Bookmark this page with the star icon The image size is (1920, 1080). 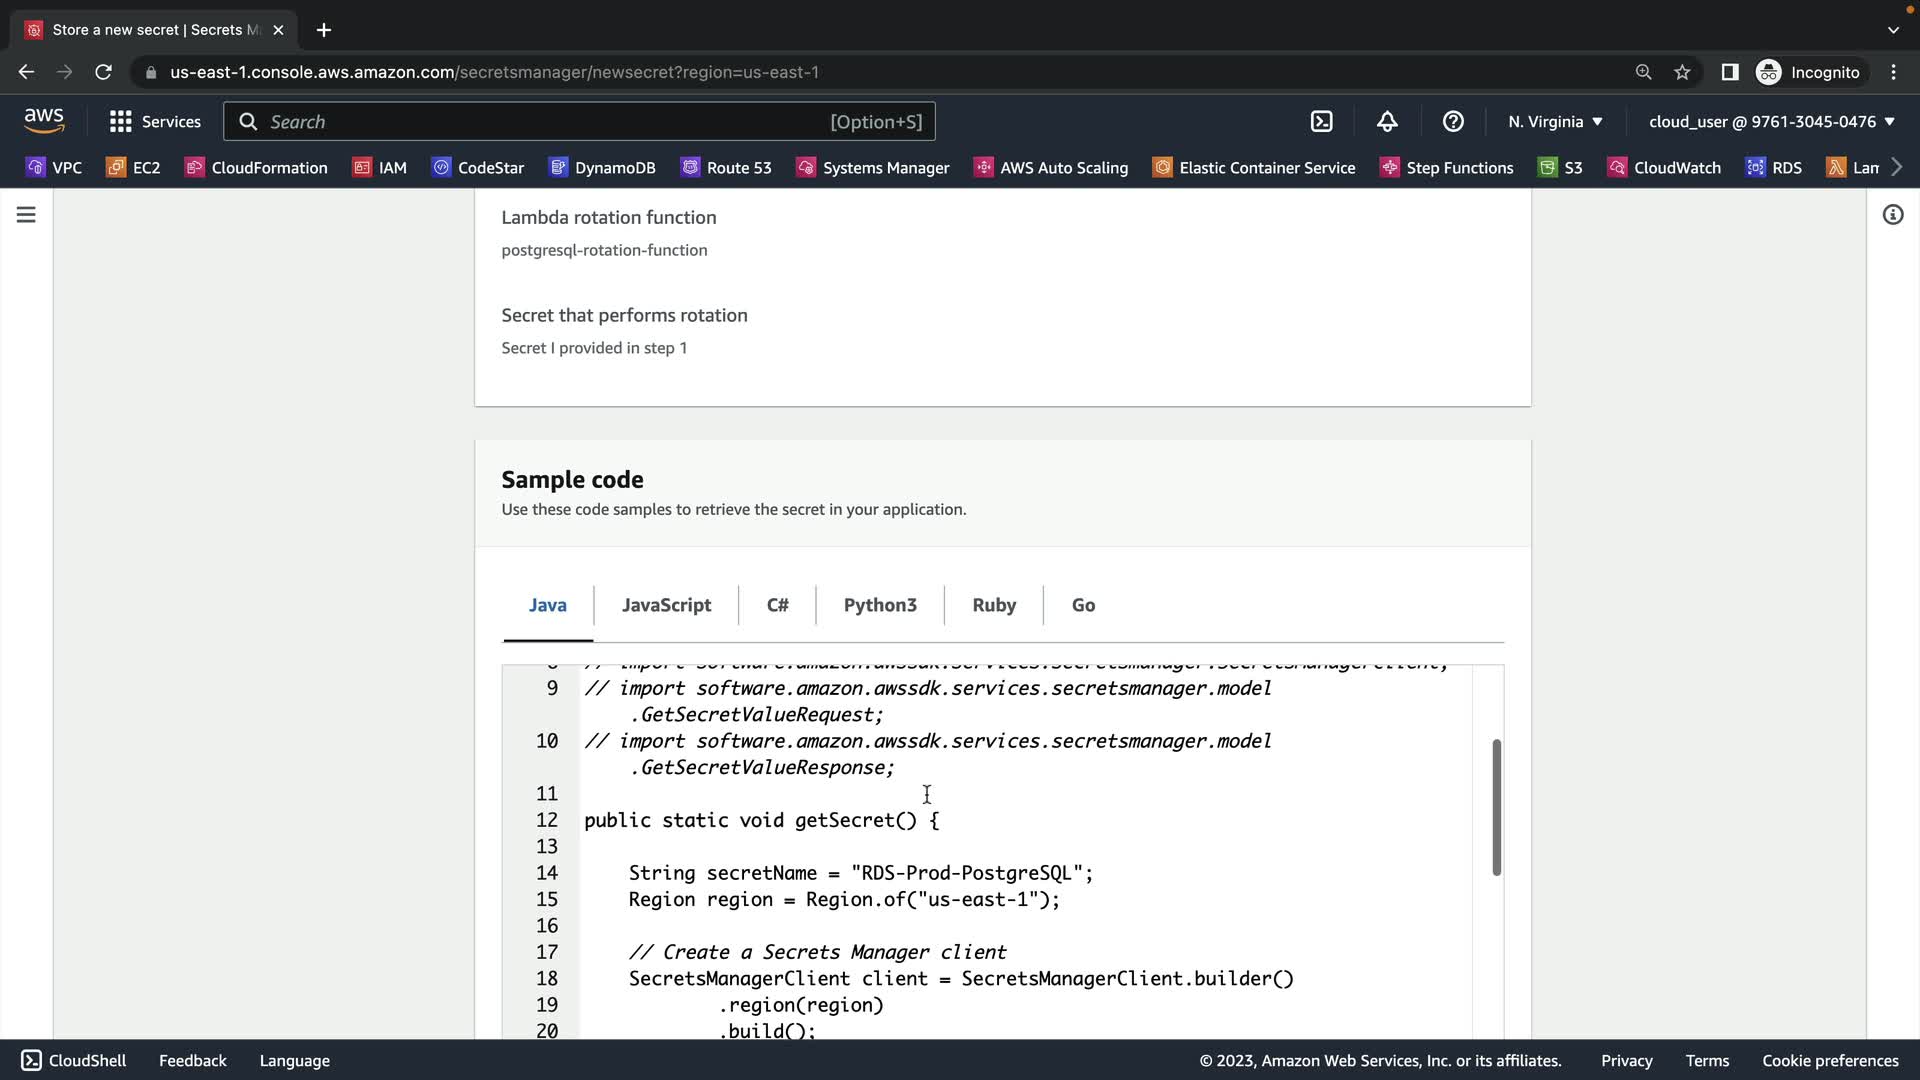click(x=1682, y=72)
